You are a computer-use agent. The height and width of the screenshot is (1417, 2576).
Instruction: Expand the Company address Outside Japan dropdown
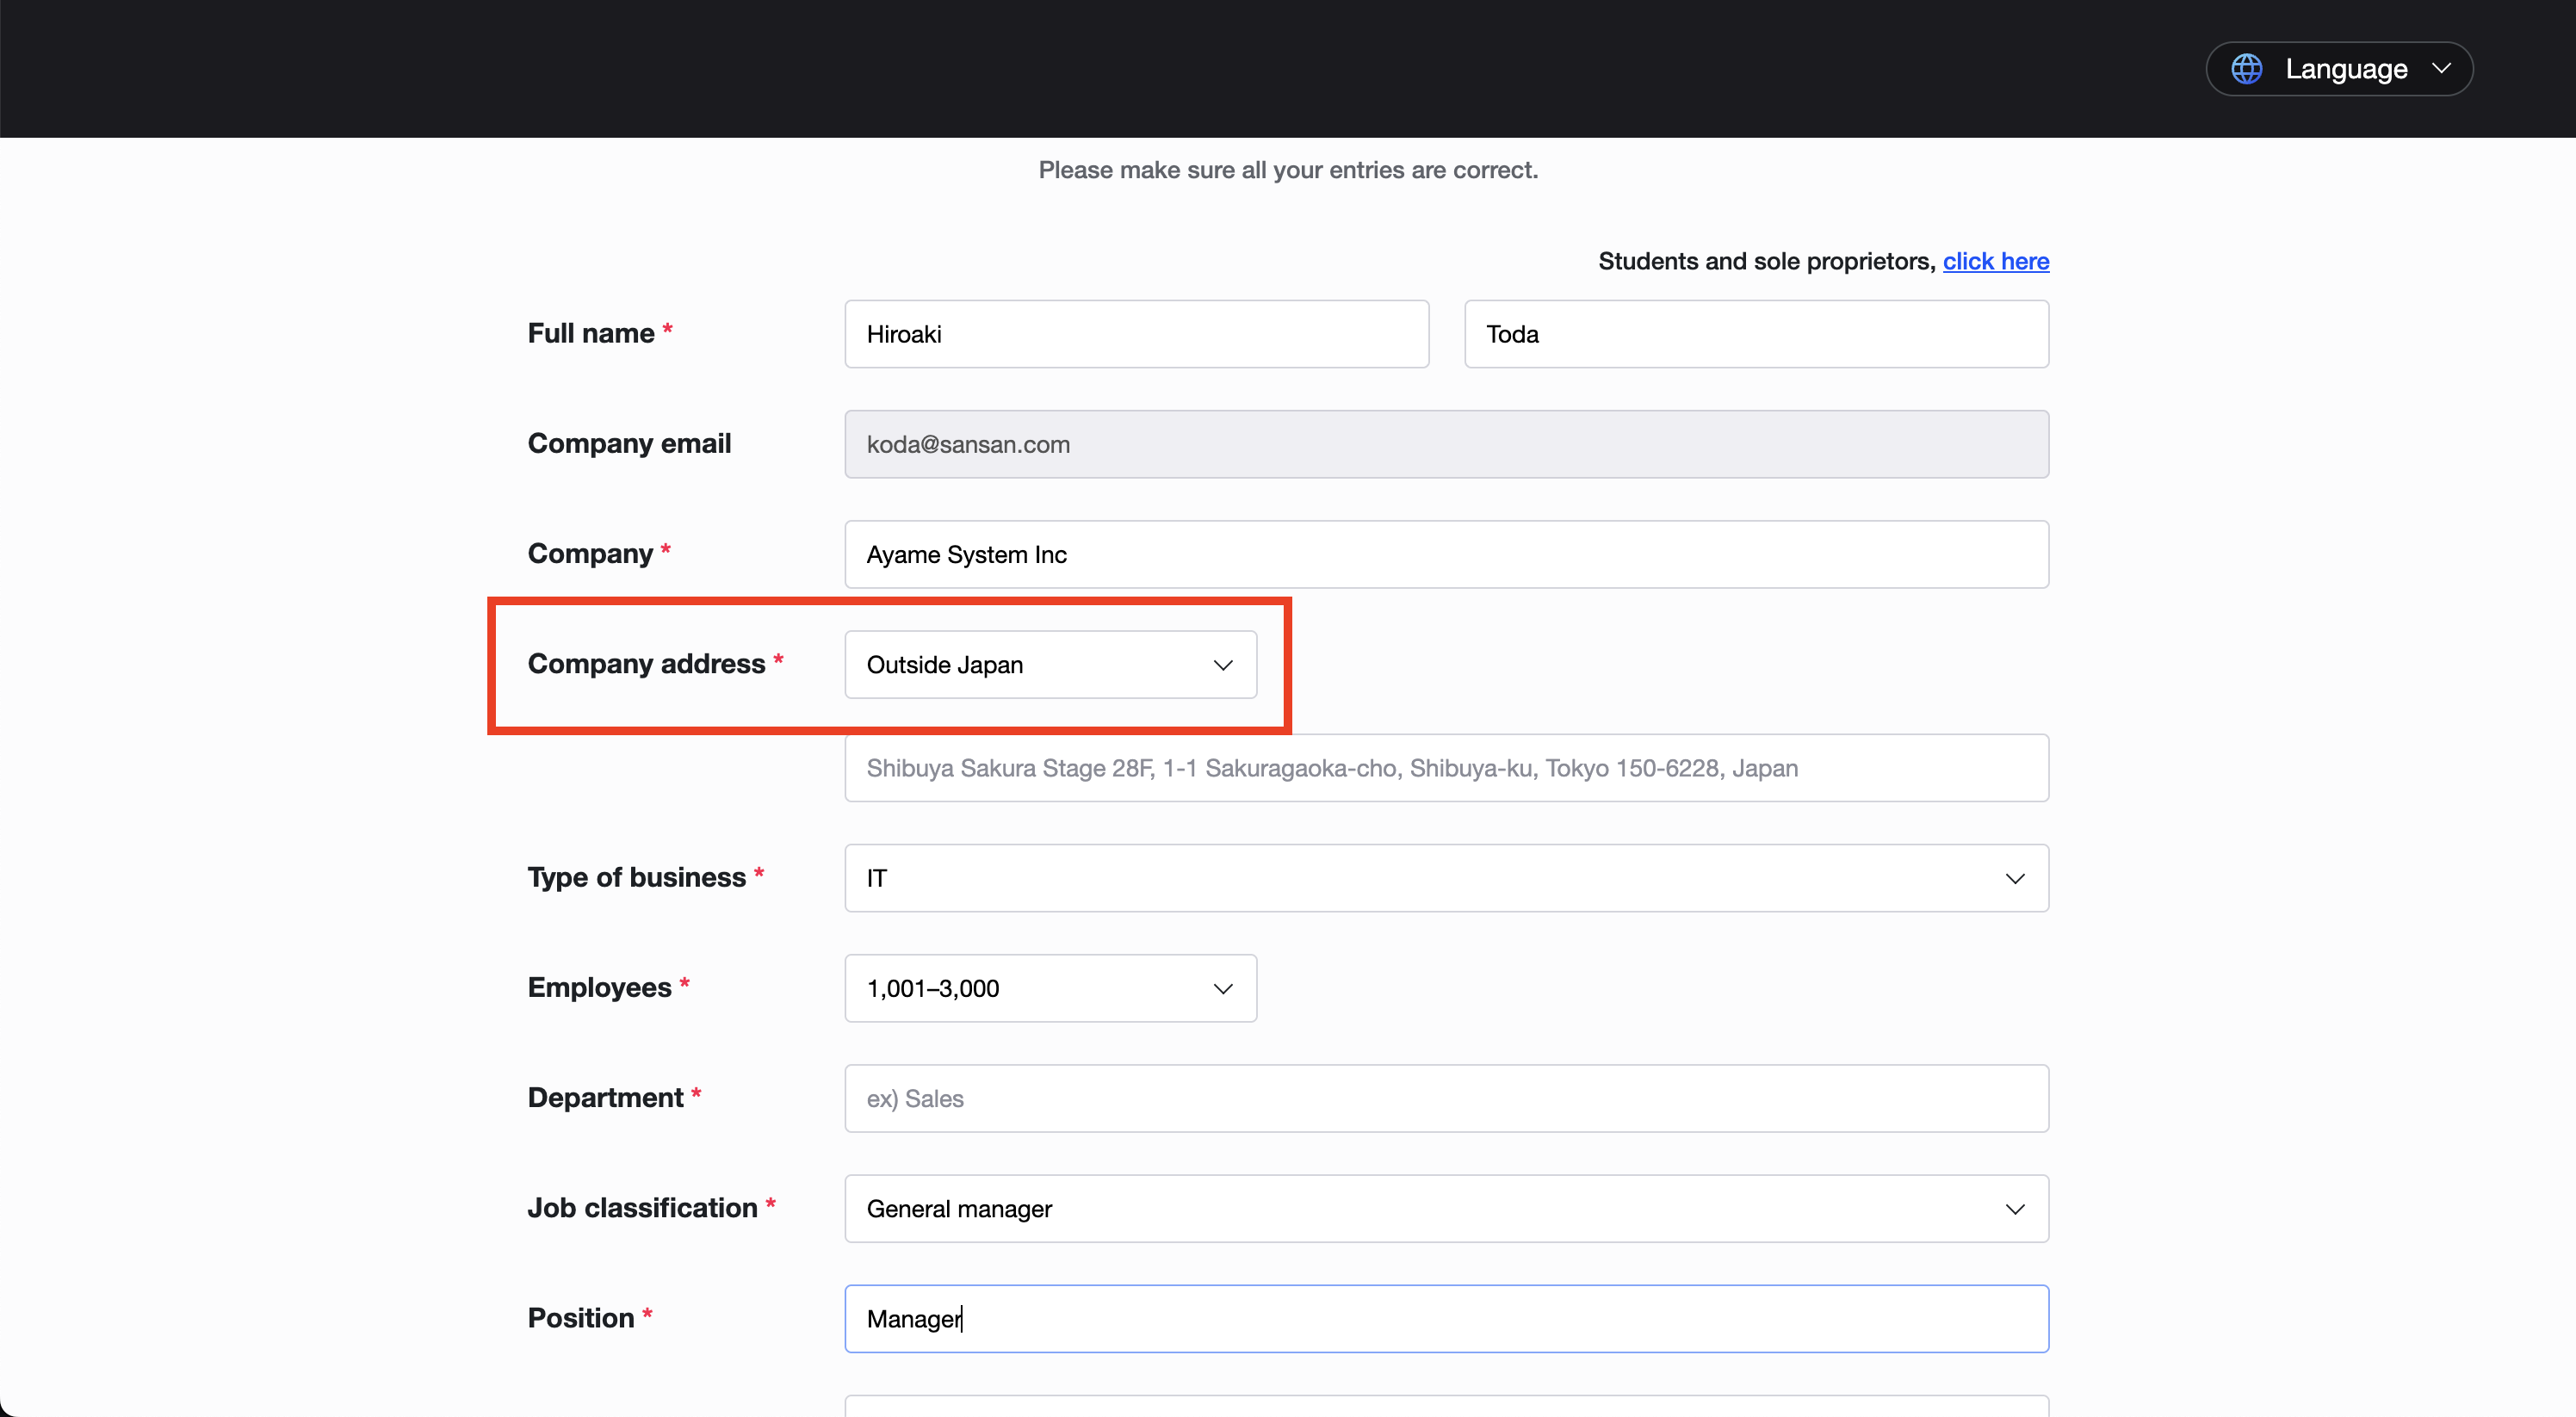[x=1040, y=665]
